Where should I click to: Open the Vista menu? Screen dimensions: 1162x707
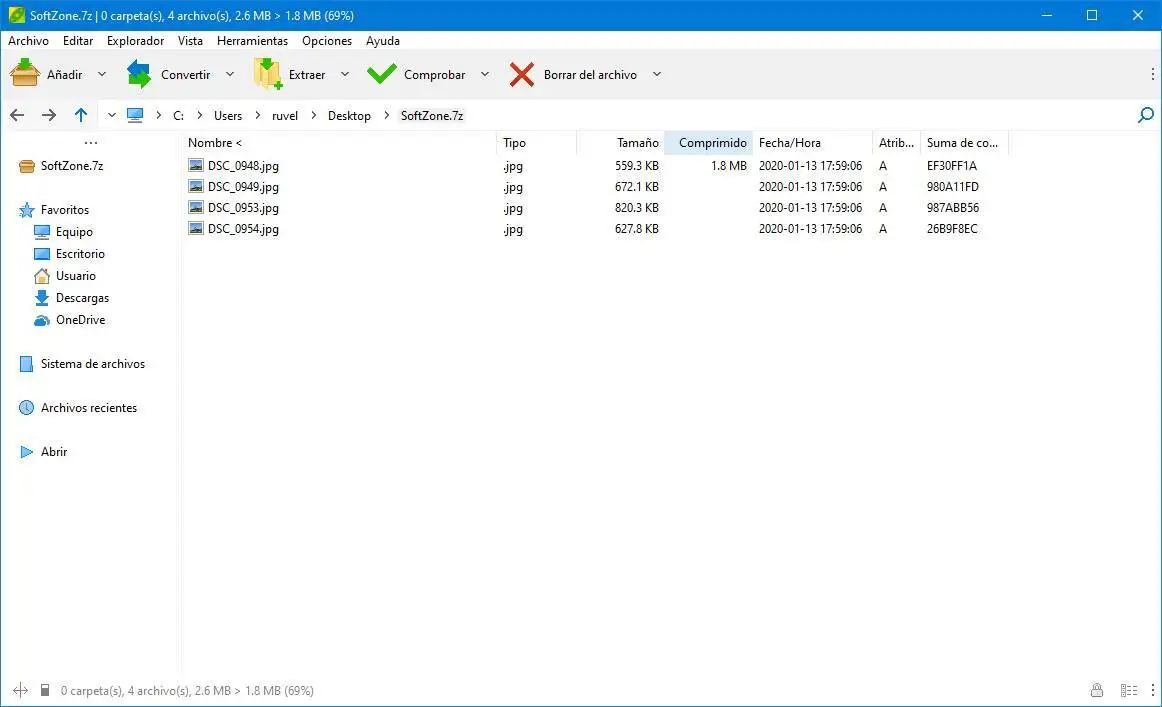click(x=190, y=41)
